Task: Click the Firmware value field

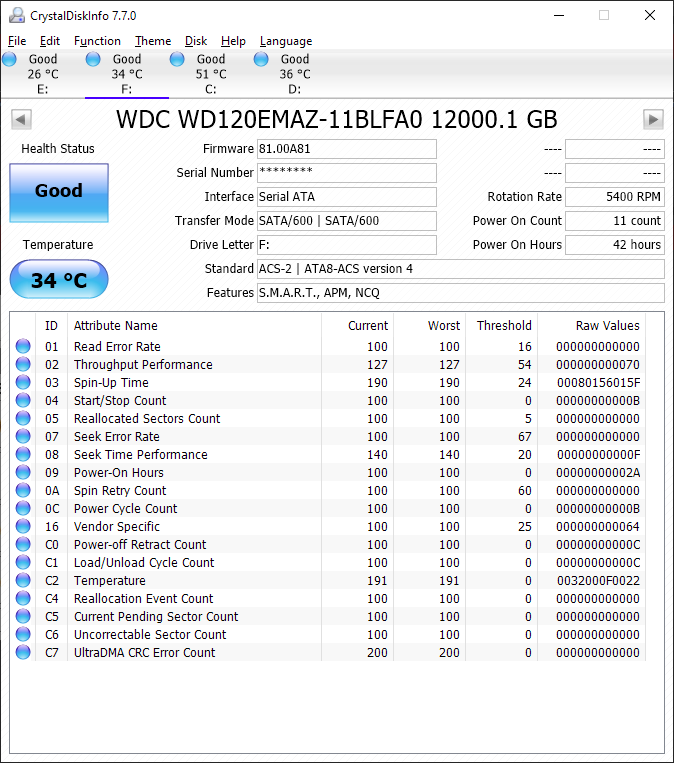Action: [x=346, y=149]
